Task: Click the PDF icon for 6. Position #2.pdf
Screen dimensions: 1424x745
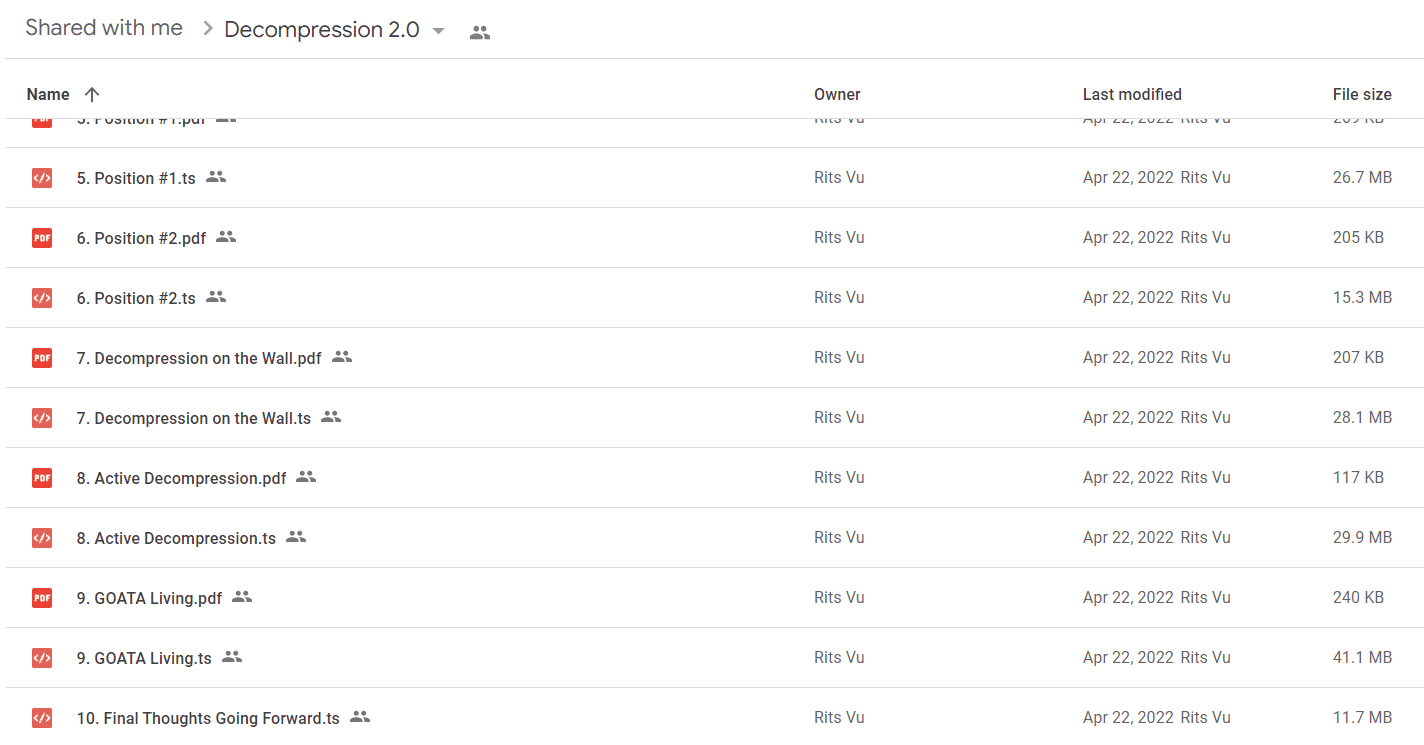Action: click(x=42, y=238)
